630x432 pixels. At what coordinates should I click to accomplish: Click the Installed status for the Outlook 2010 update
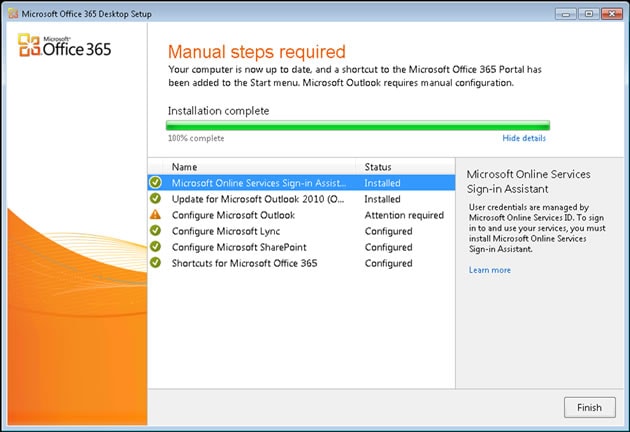tap(382, 199)
